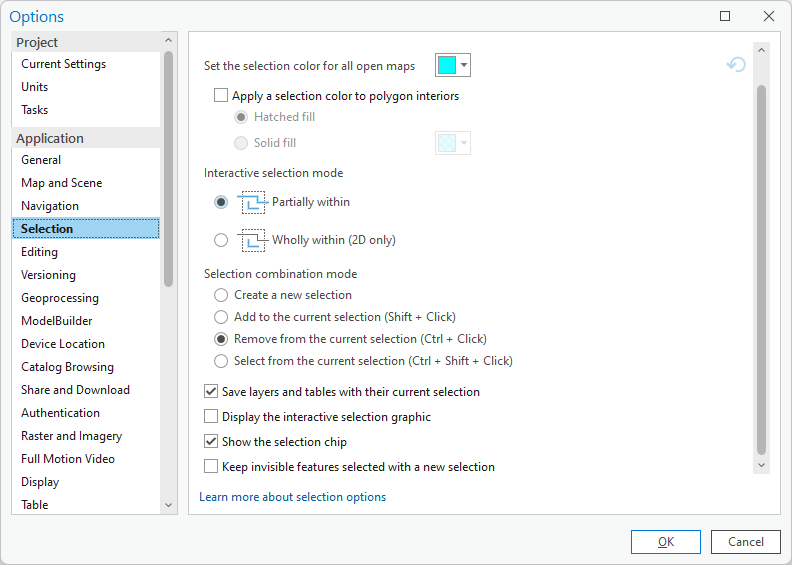The image size is (792, 565).
Task: Select the Create a new selection option
Action: 221,295
